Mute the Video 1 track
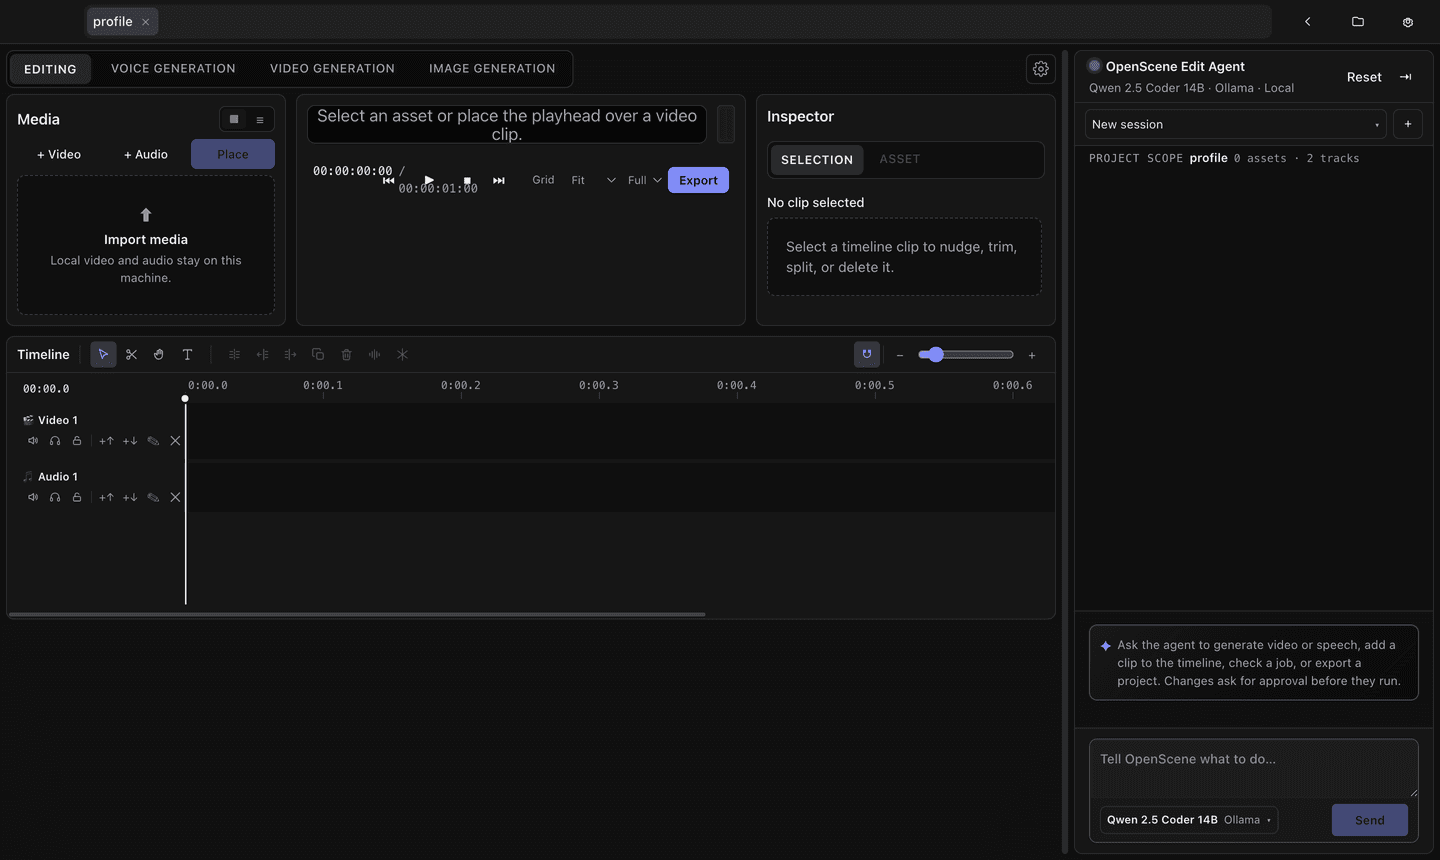This screenshot has width=1440, height=860. point(33,441)
